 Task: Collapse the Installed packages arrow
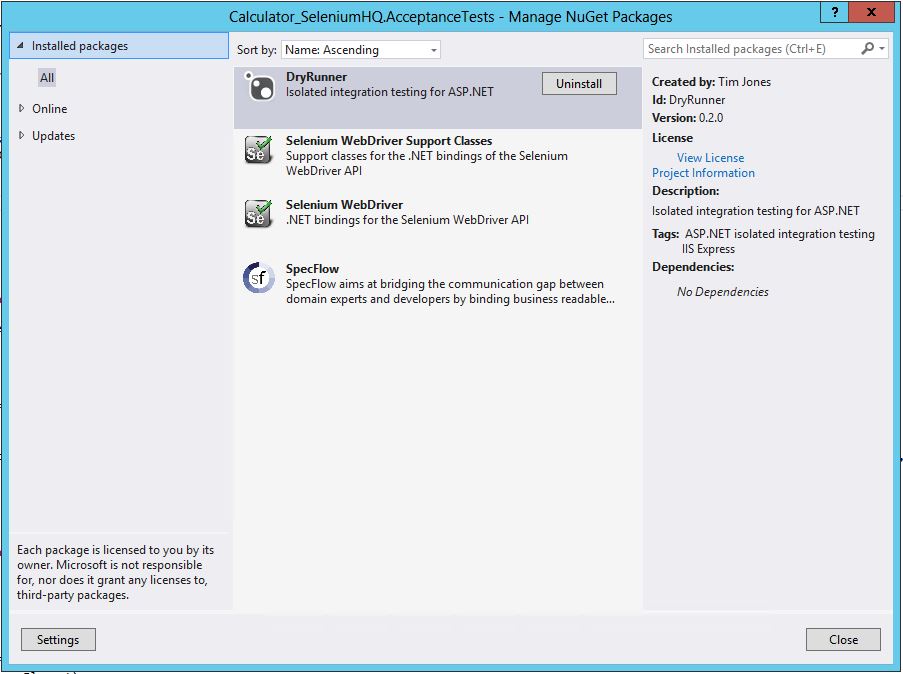[x=20, y=45]
